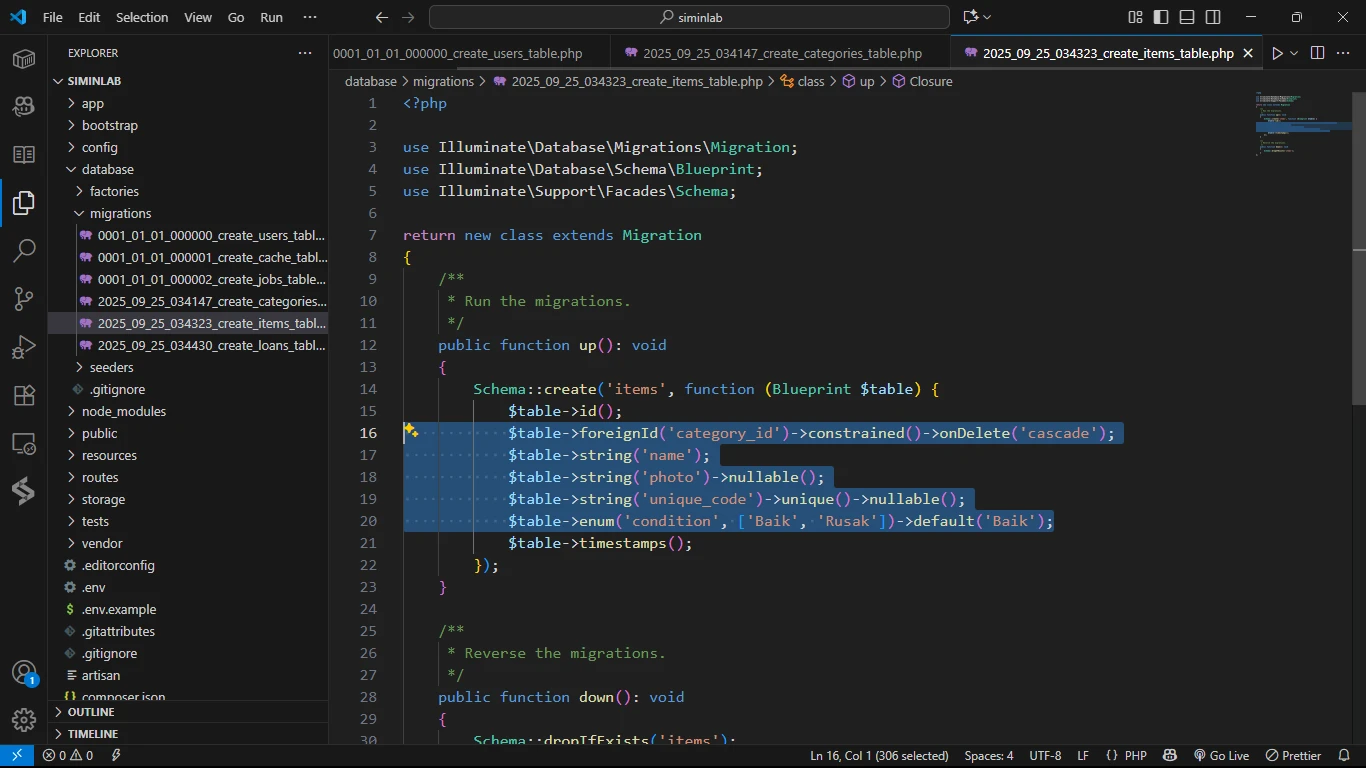
Task: Click the siminlab command center search box
Action: pyautogui.click(x=689, y=17)
